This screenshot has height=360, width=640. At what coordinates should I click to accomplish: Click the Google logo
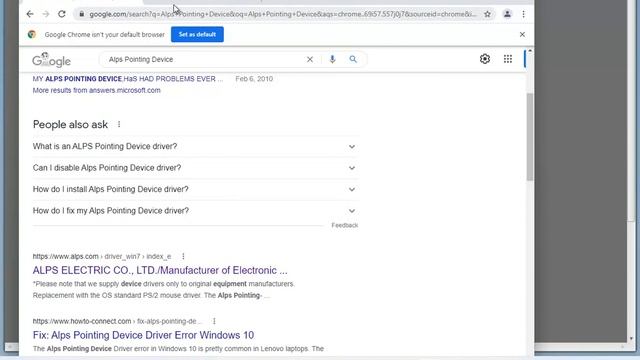(51, 60)
